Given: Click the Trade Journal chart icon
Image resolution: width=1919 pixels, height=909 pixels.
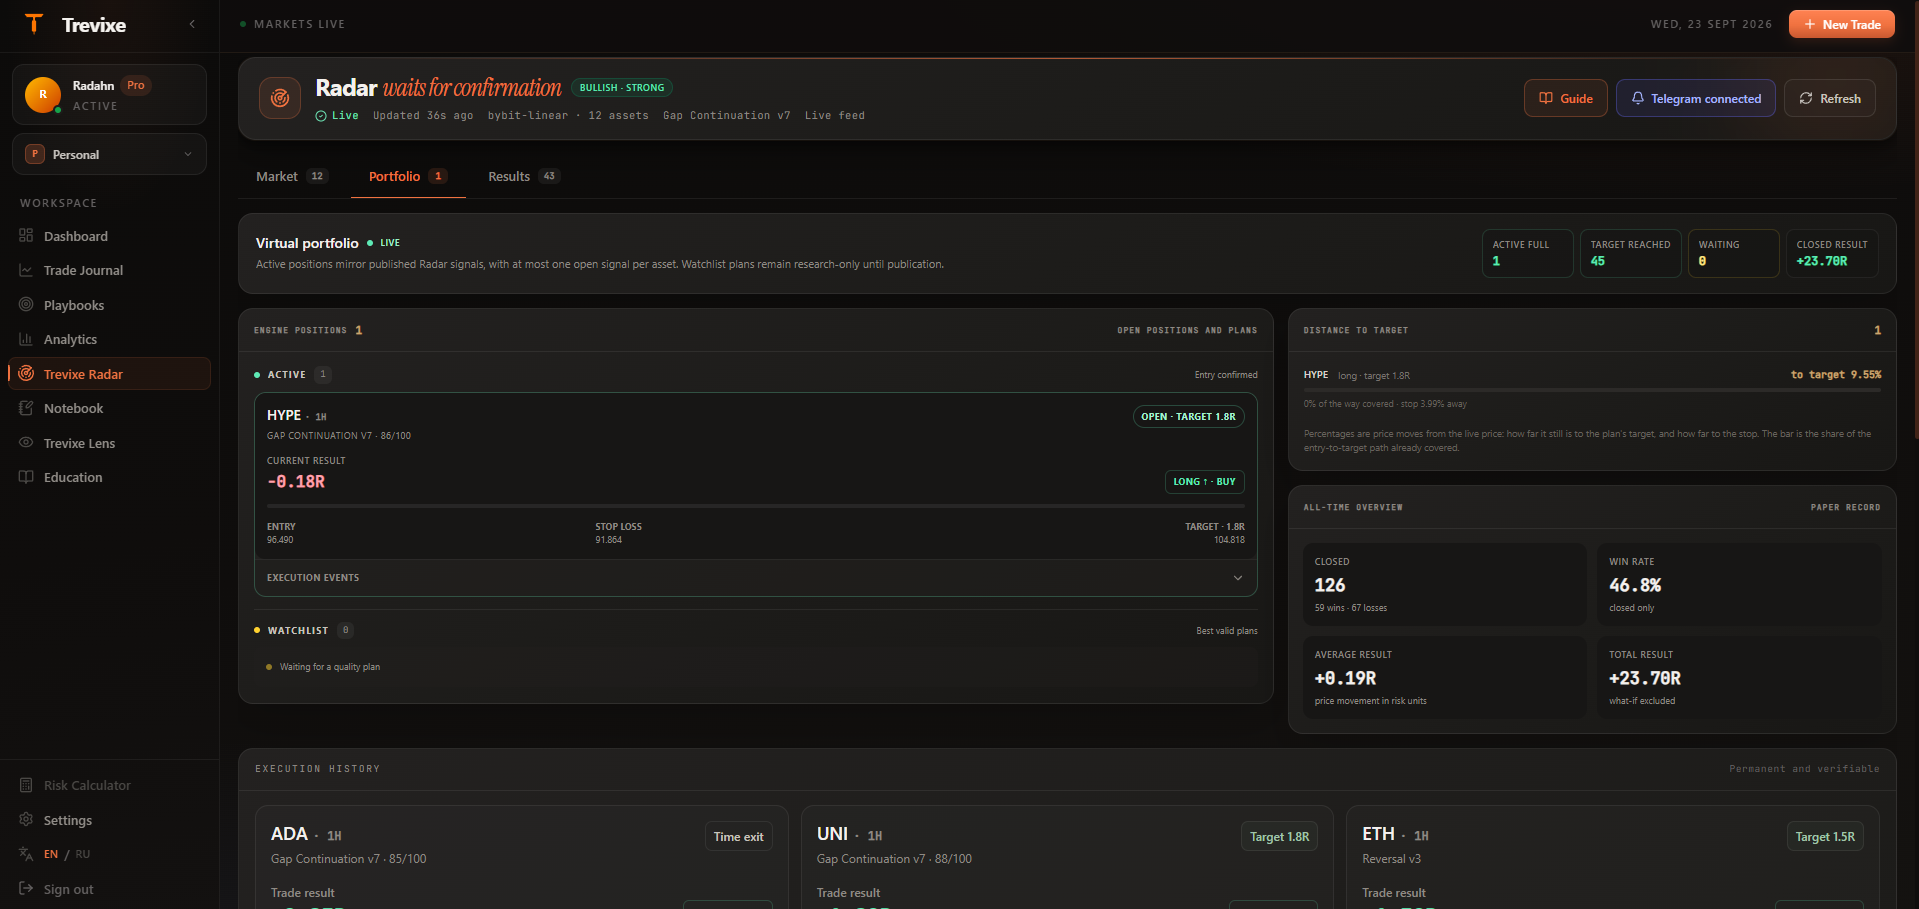Looking at the screenshot, I should coord(26,270).
